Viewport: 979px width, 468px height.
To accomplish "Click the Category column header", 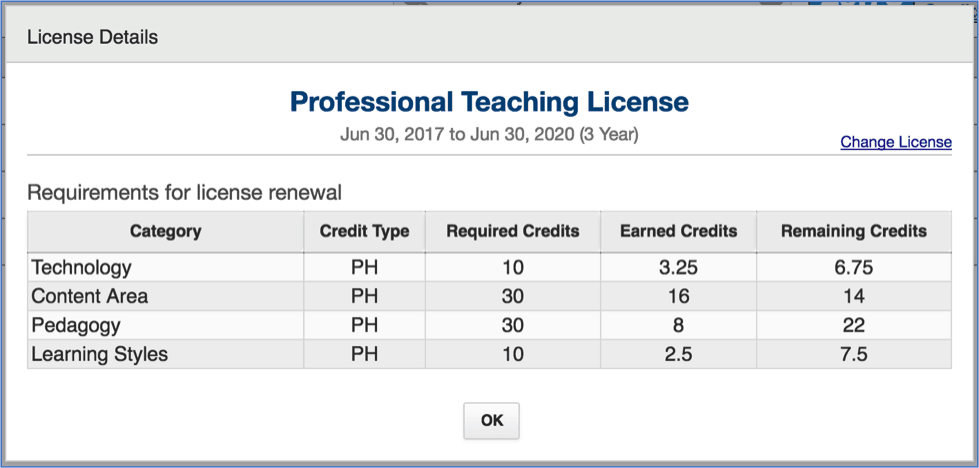I will click(165, 231).
